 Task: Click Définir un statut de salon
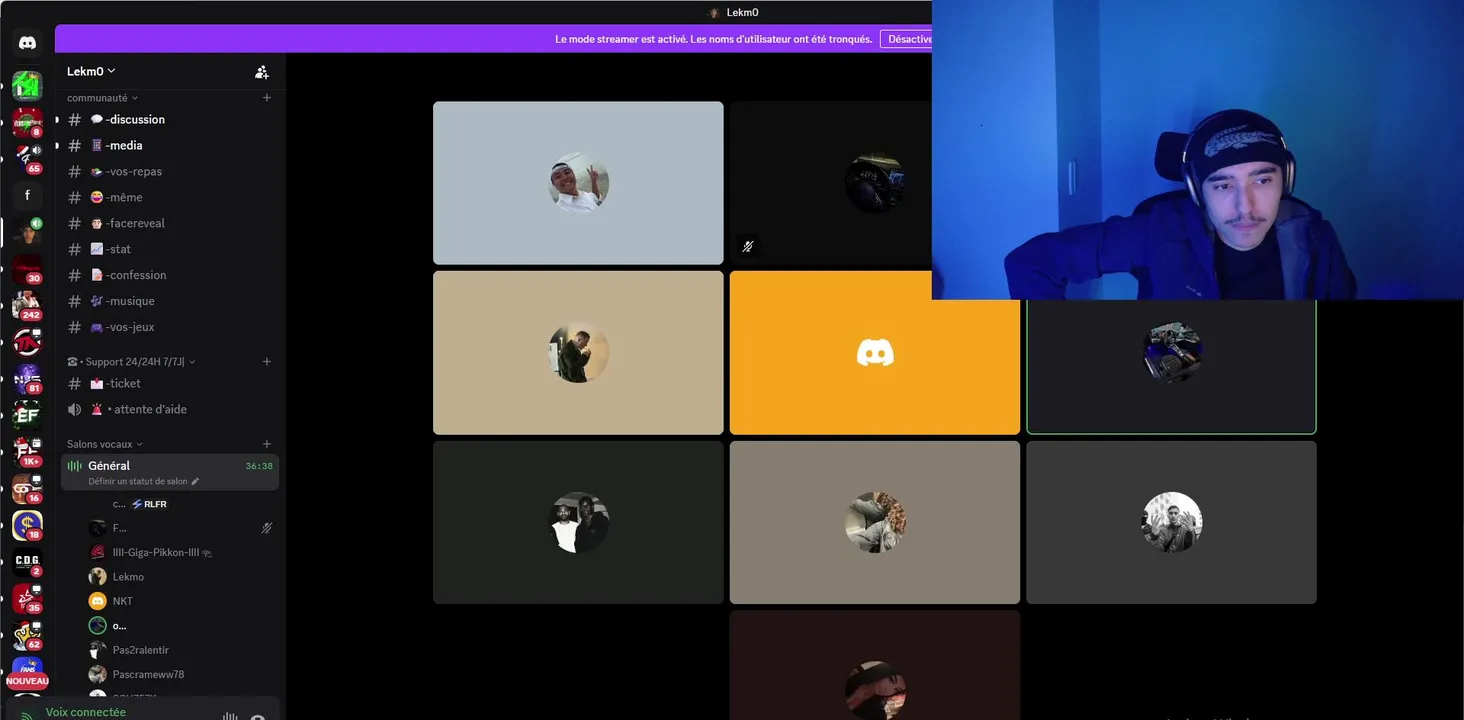tap(138, 482)
